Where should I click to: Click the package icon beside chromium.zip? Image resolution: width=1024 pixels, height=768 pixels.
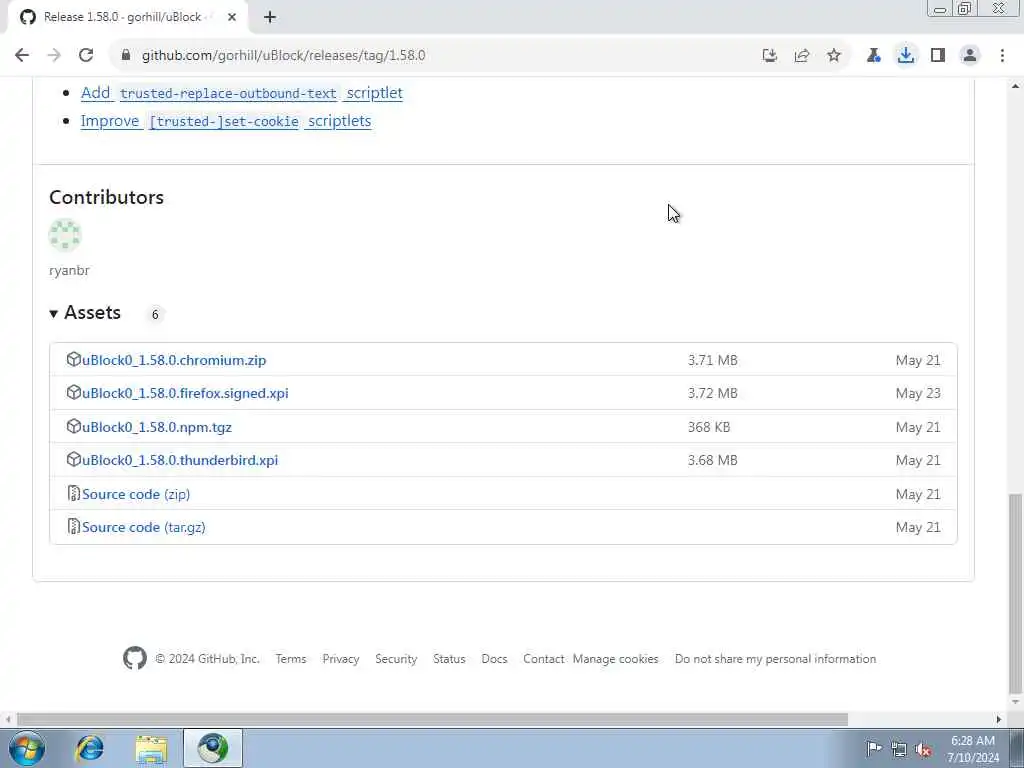tap(73, 359)
